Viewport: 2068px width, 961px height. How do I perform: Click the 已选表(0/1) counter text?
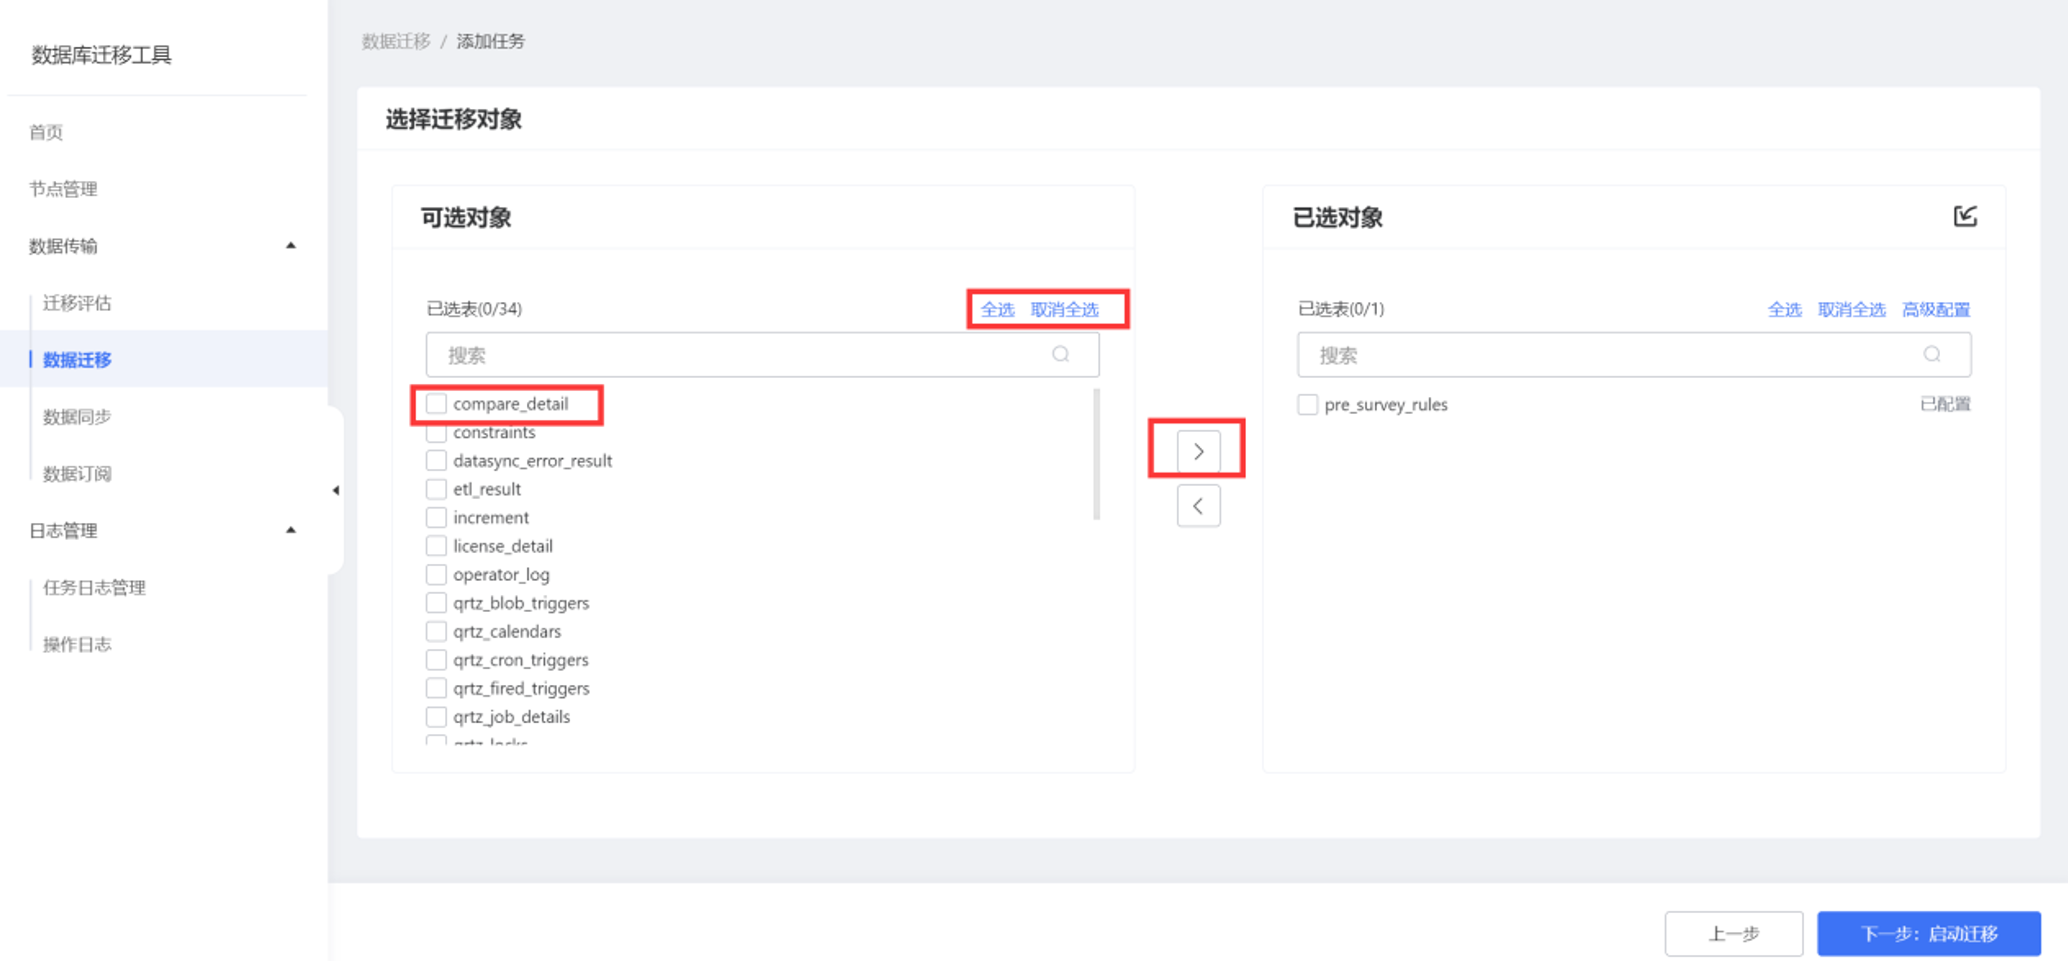[x=1341, y=309]
